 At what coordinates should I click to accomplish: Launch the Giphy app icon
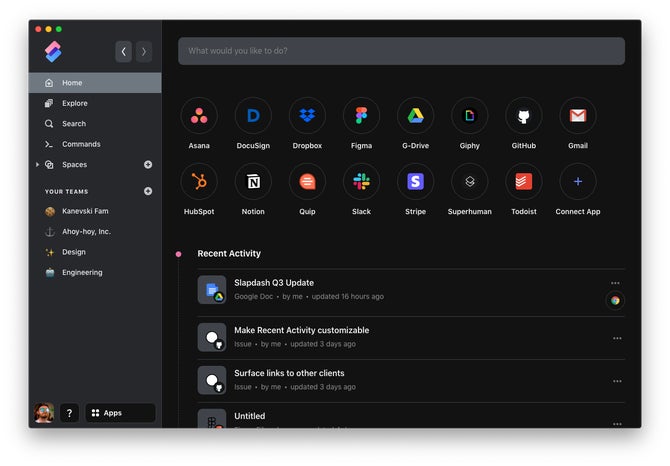pos(470,116)
